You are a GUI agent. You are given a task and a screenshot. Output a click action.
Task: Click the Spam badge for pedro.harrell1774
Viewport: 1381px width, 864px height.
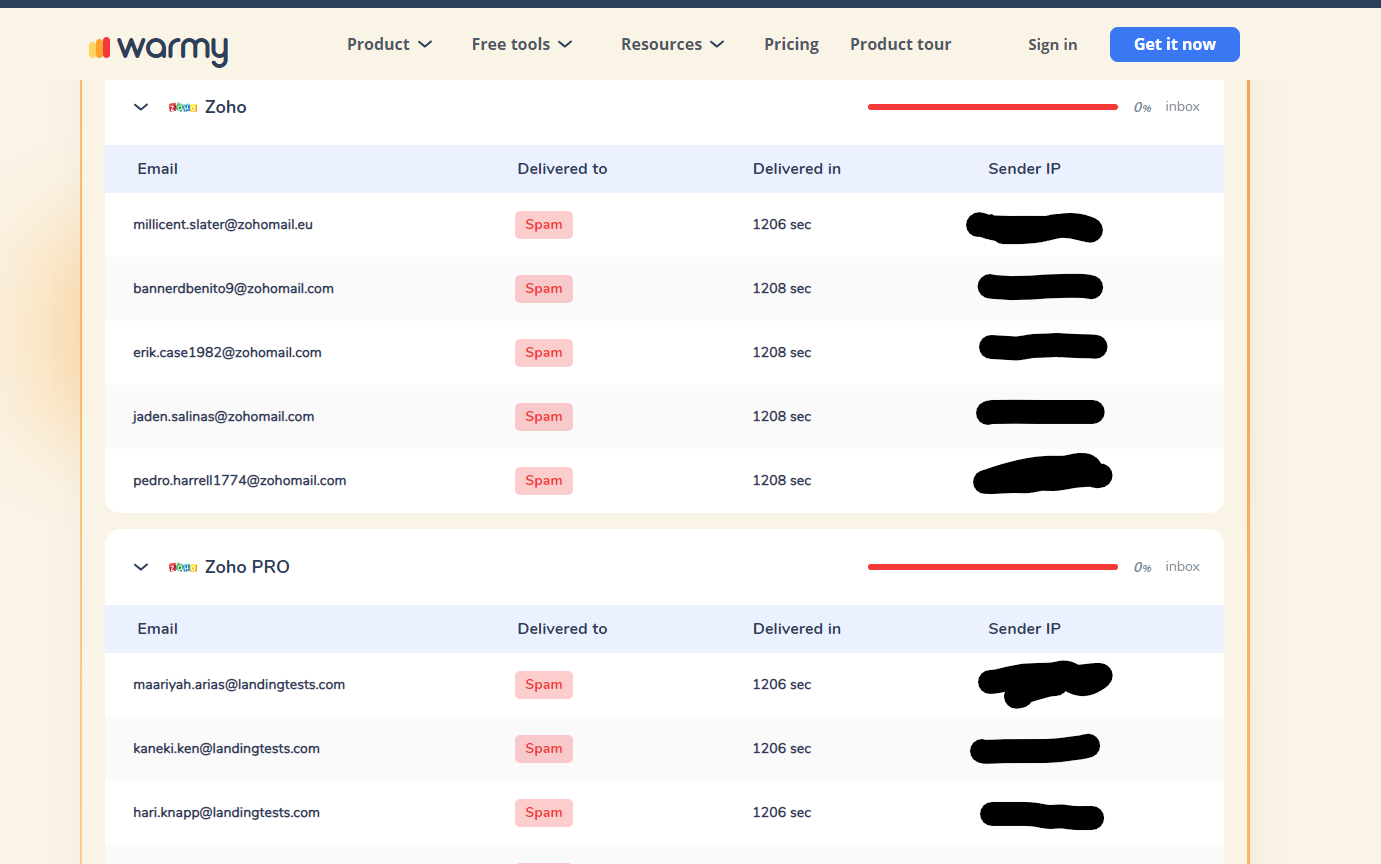[x=544, y=481]
